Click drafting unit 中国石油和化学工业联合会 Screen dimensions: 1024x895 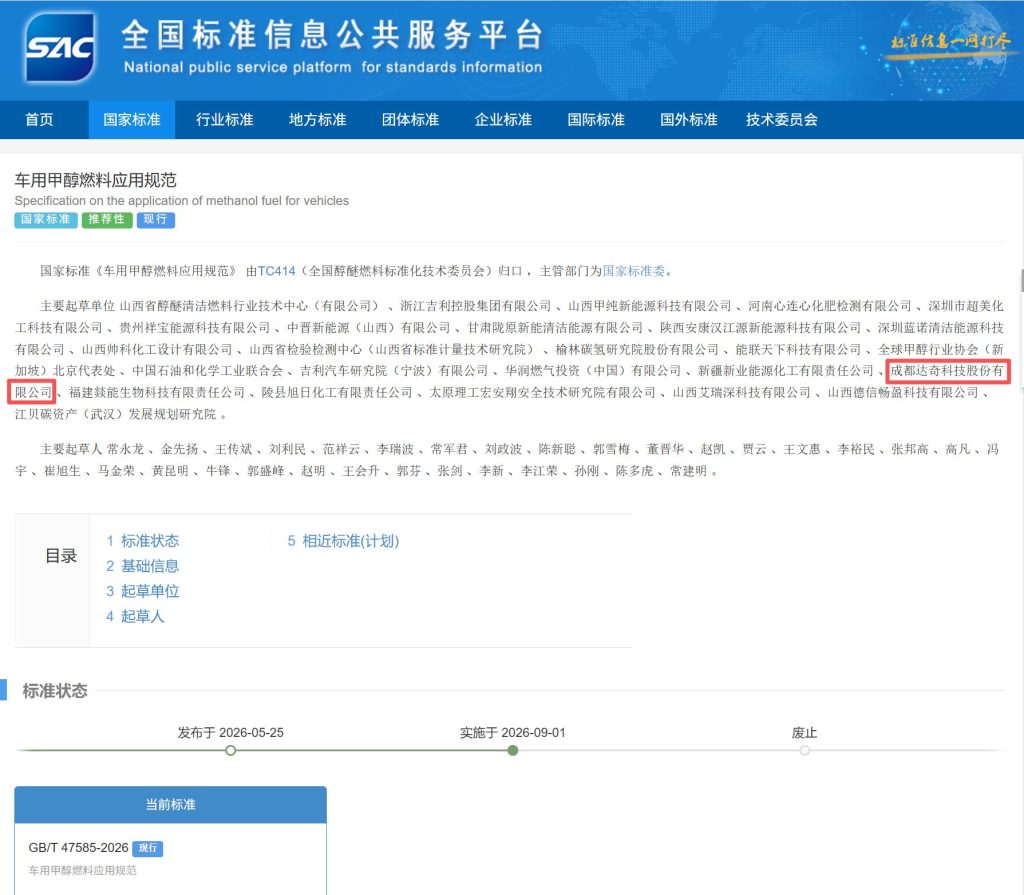click(x=208, y=371)
